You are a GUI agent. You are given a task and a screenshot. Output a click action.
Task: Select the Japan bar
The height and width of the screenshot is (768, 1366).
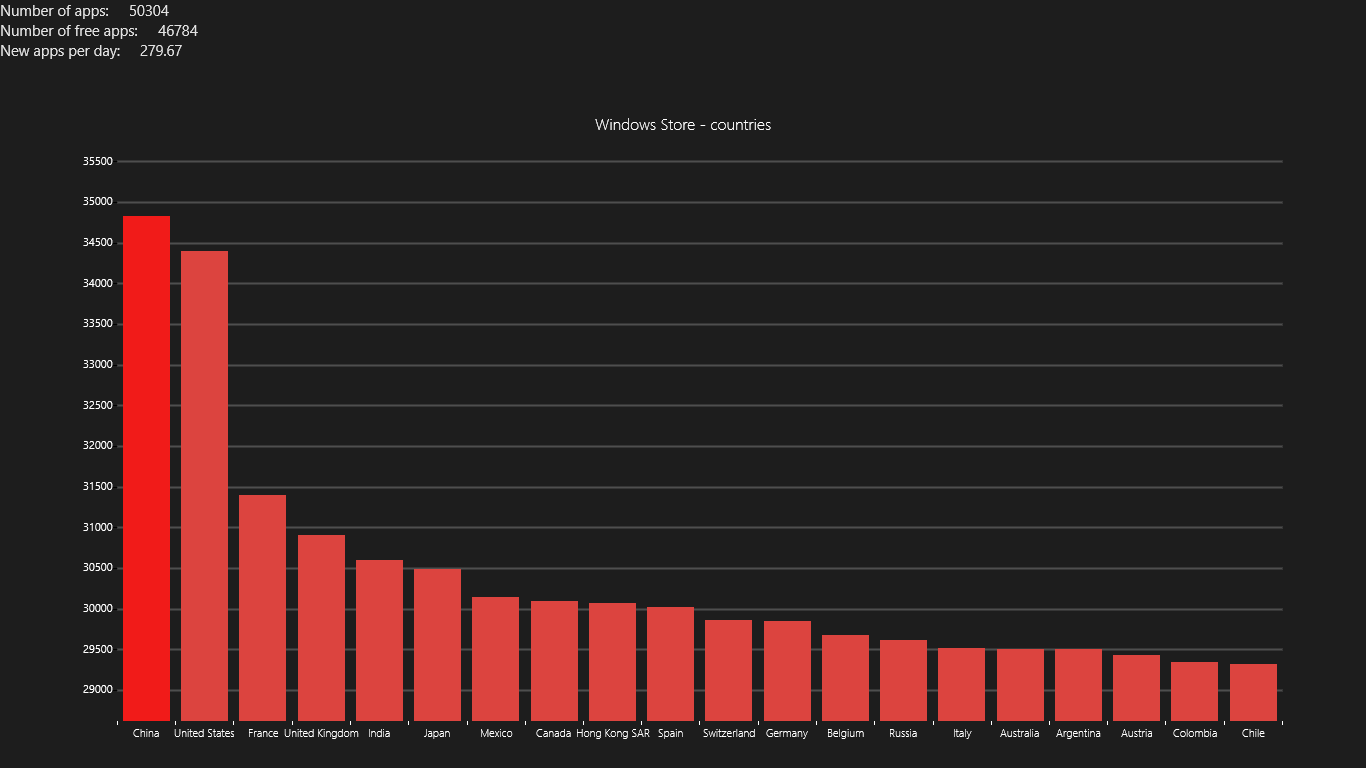click(437, 644)
